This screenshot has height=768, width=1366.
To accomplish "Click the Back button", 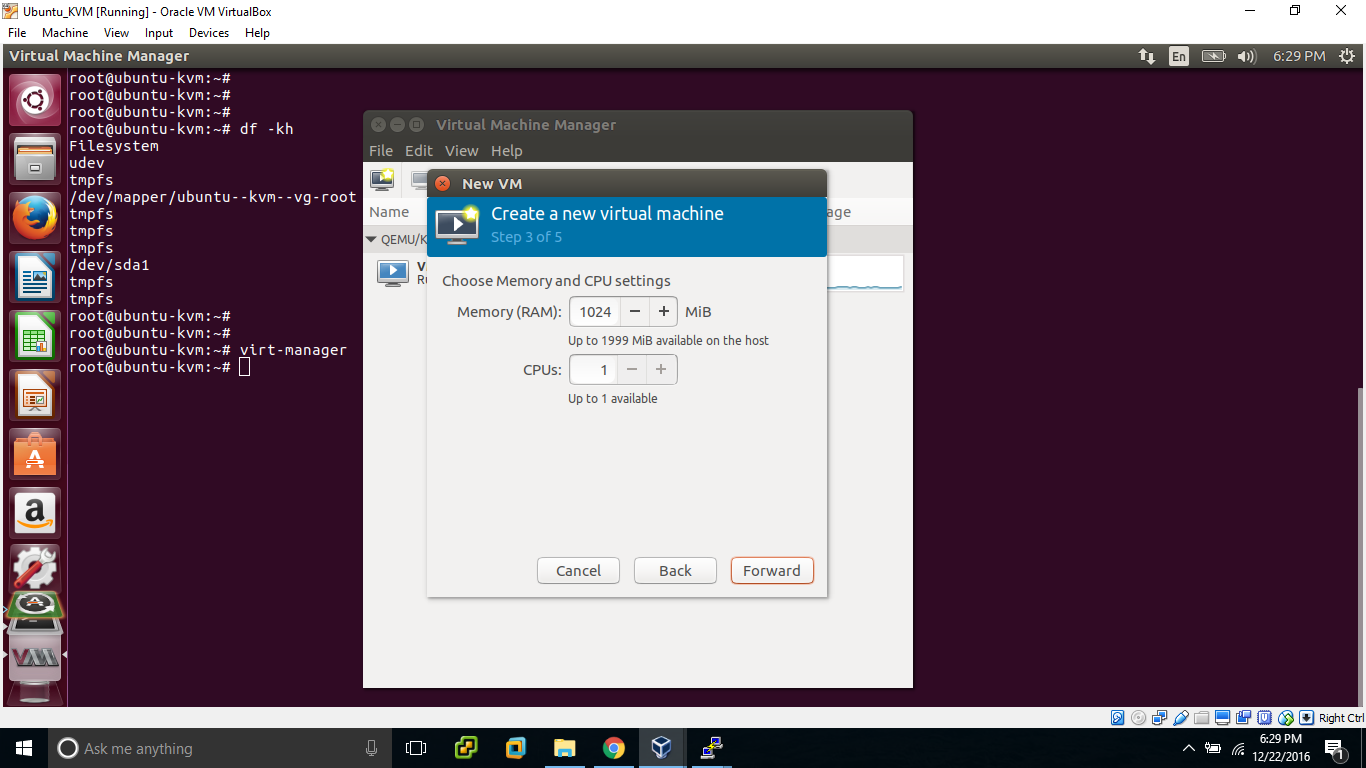I will (675, 571).
